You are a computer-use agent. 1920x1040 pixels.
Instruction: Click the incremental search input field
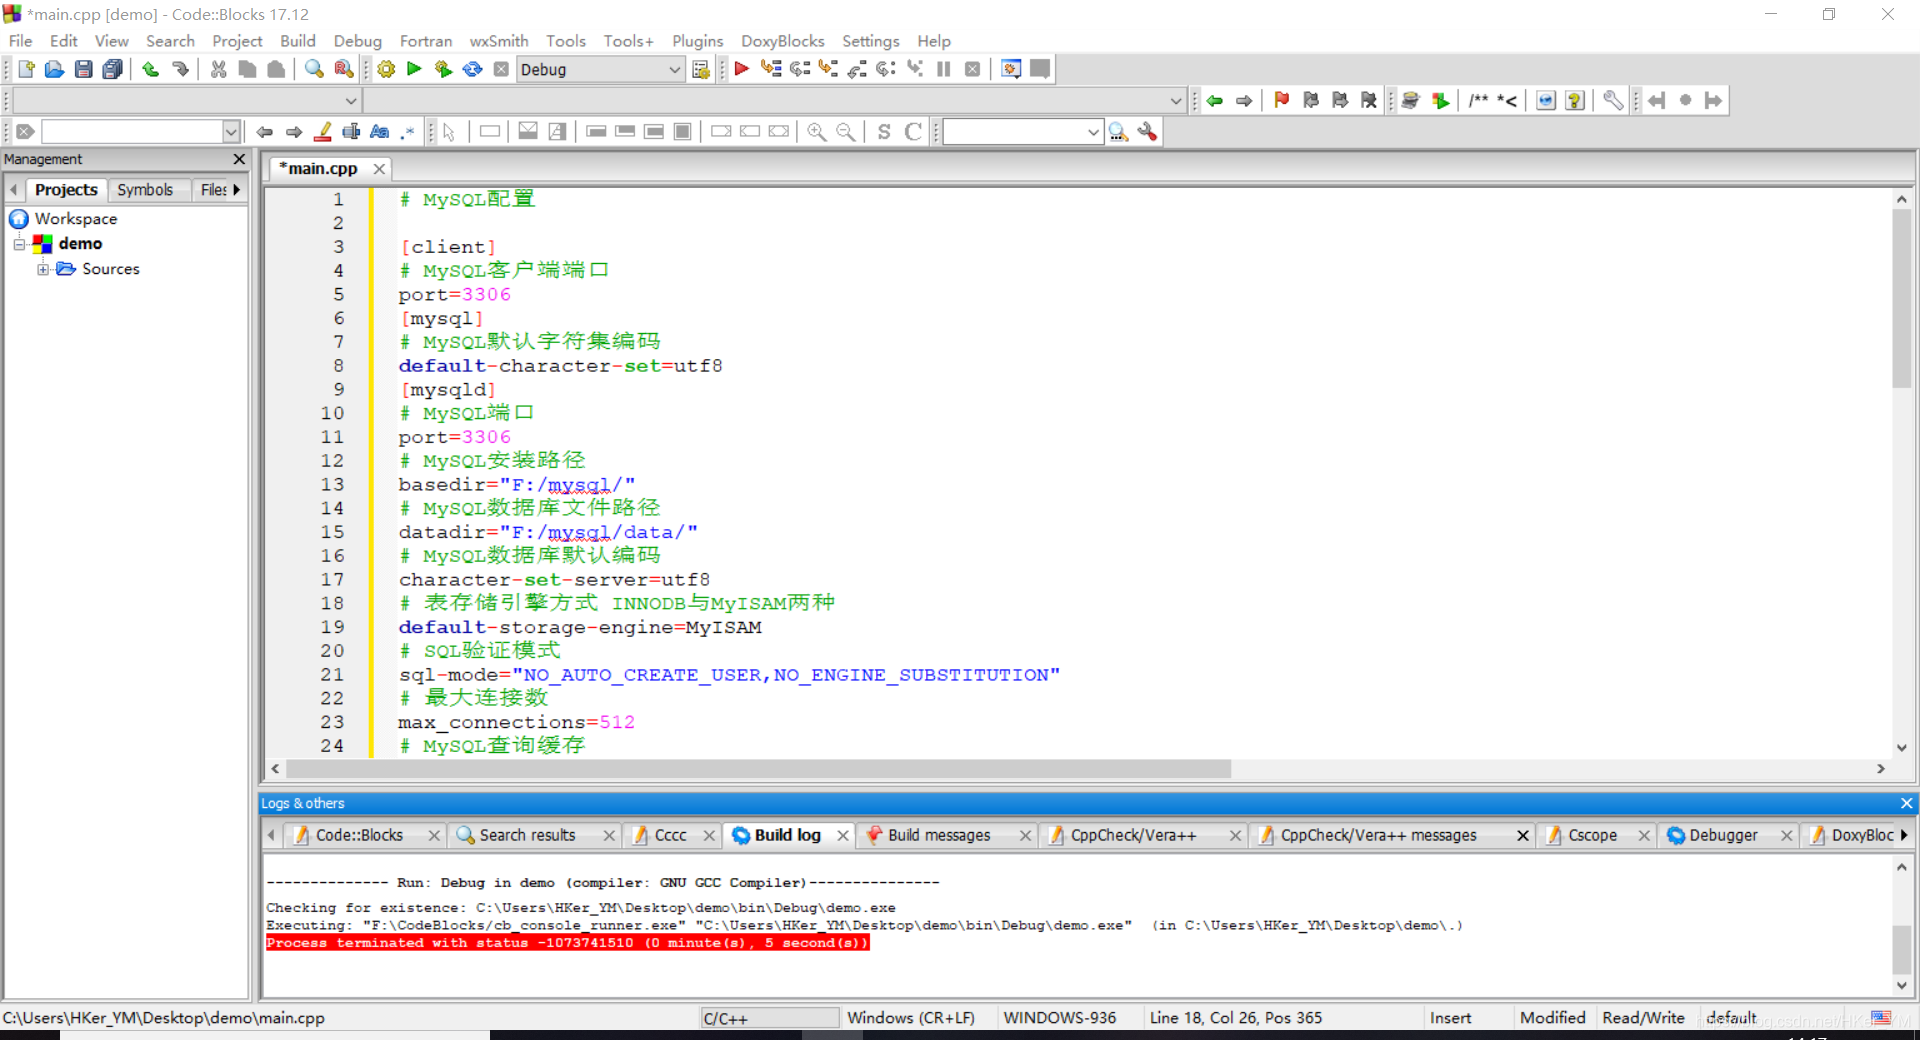point(131,131)
